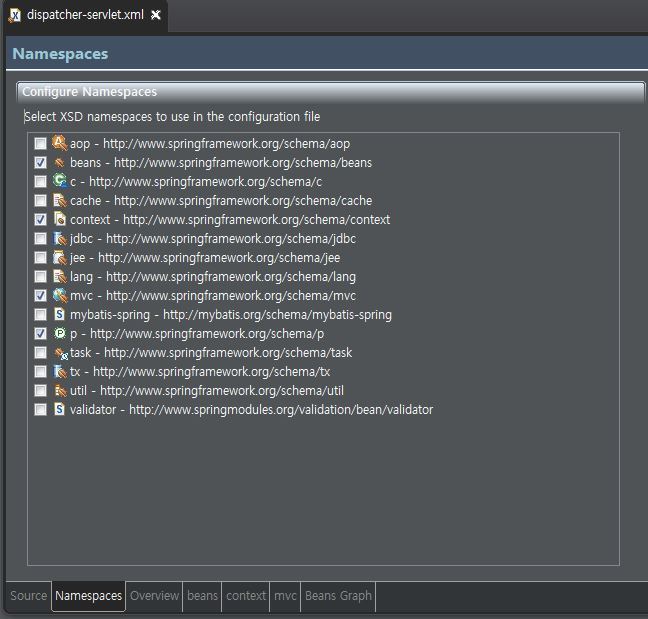Image resolution: width=648 pixels, height=619 pixels.
Task: Click the 'p - http://www.springframework.org/schema/p' row
Action: [197, 333]
